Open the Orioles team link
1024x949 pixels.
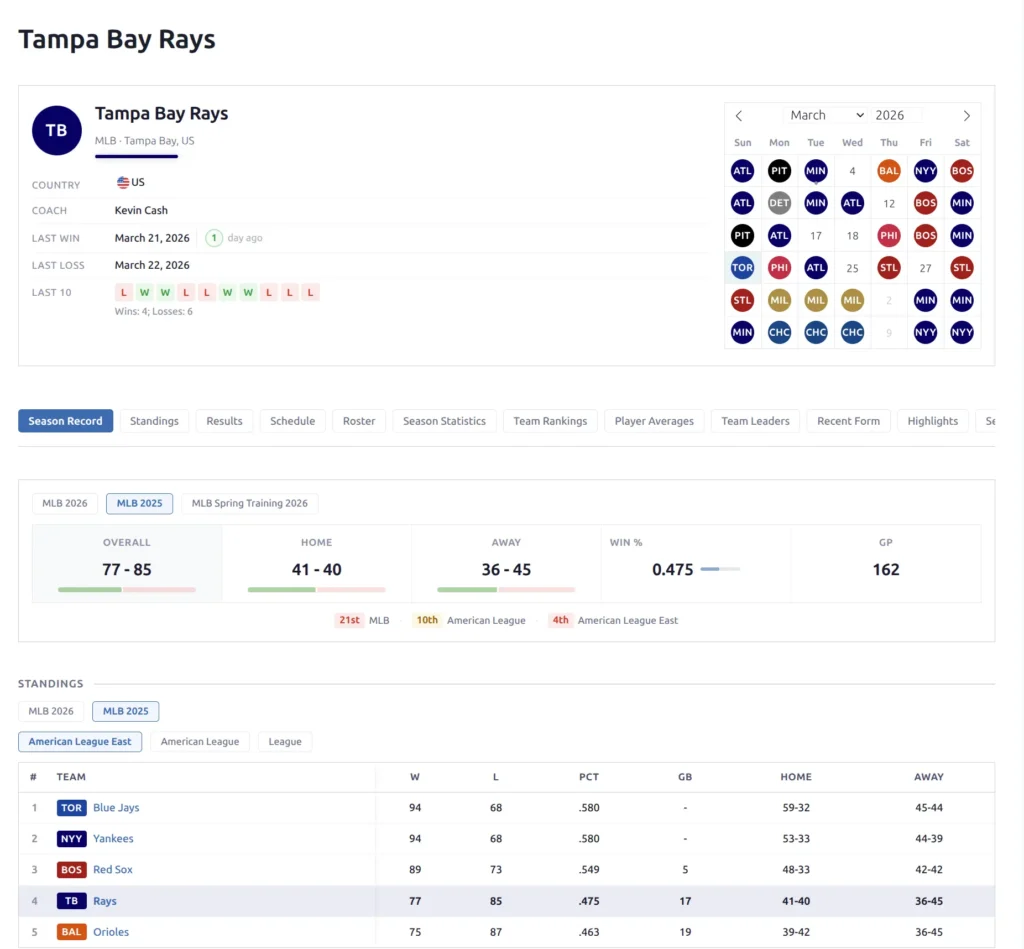111,932
